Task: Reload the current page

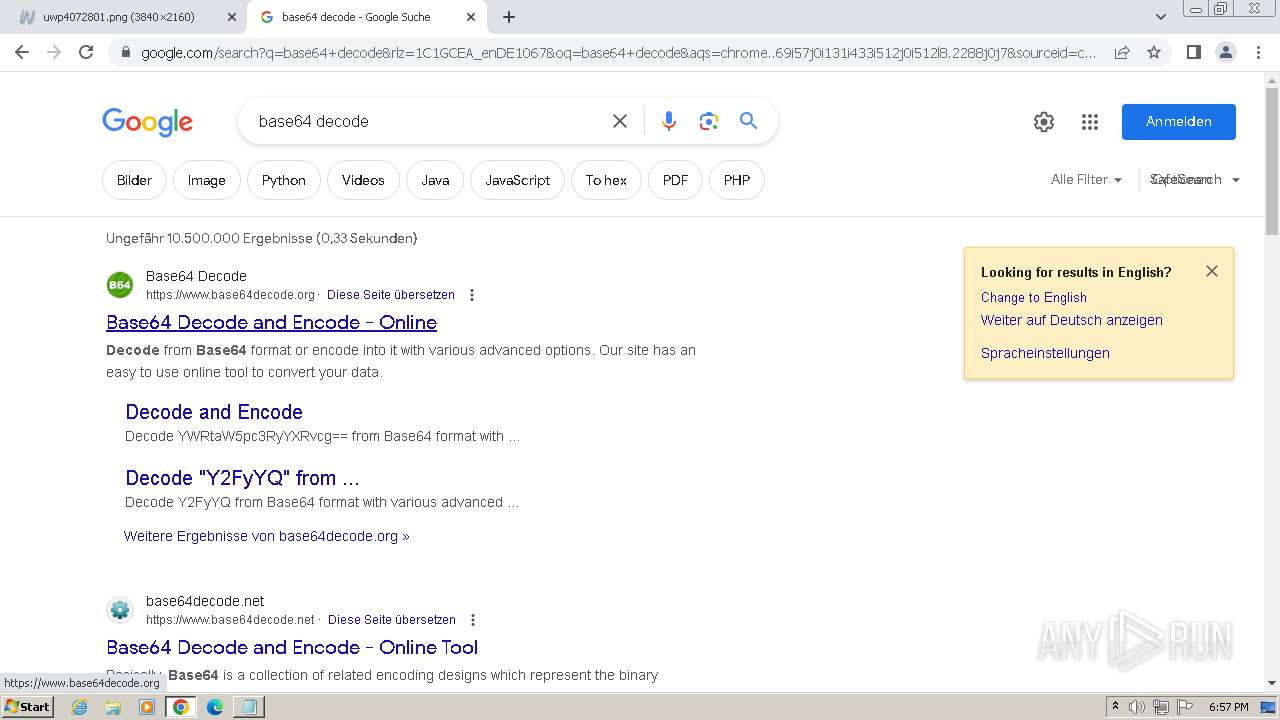Action: coord(86,52)
